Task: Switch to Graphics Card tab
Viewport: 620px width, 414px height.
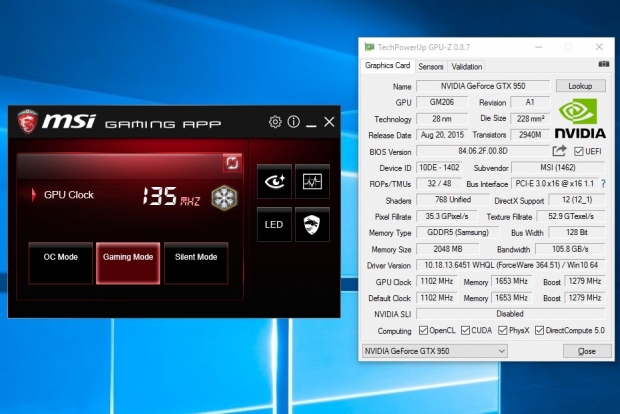Action: (388, 66)
